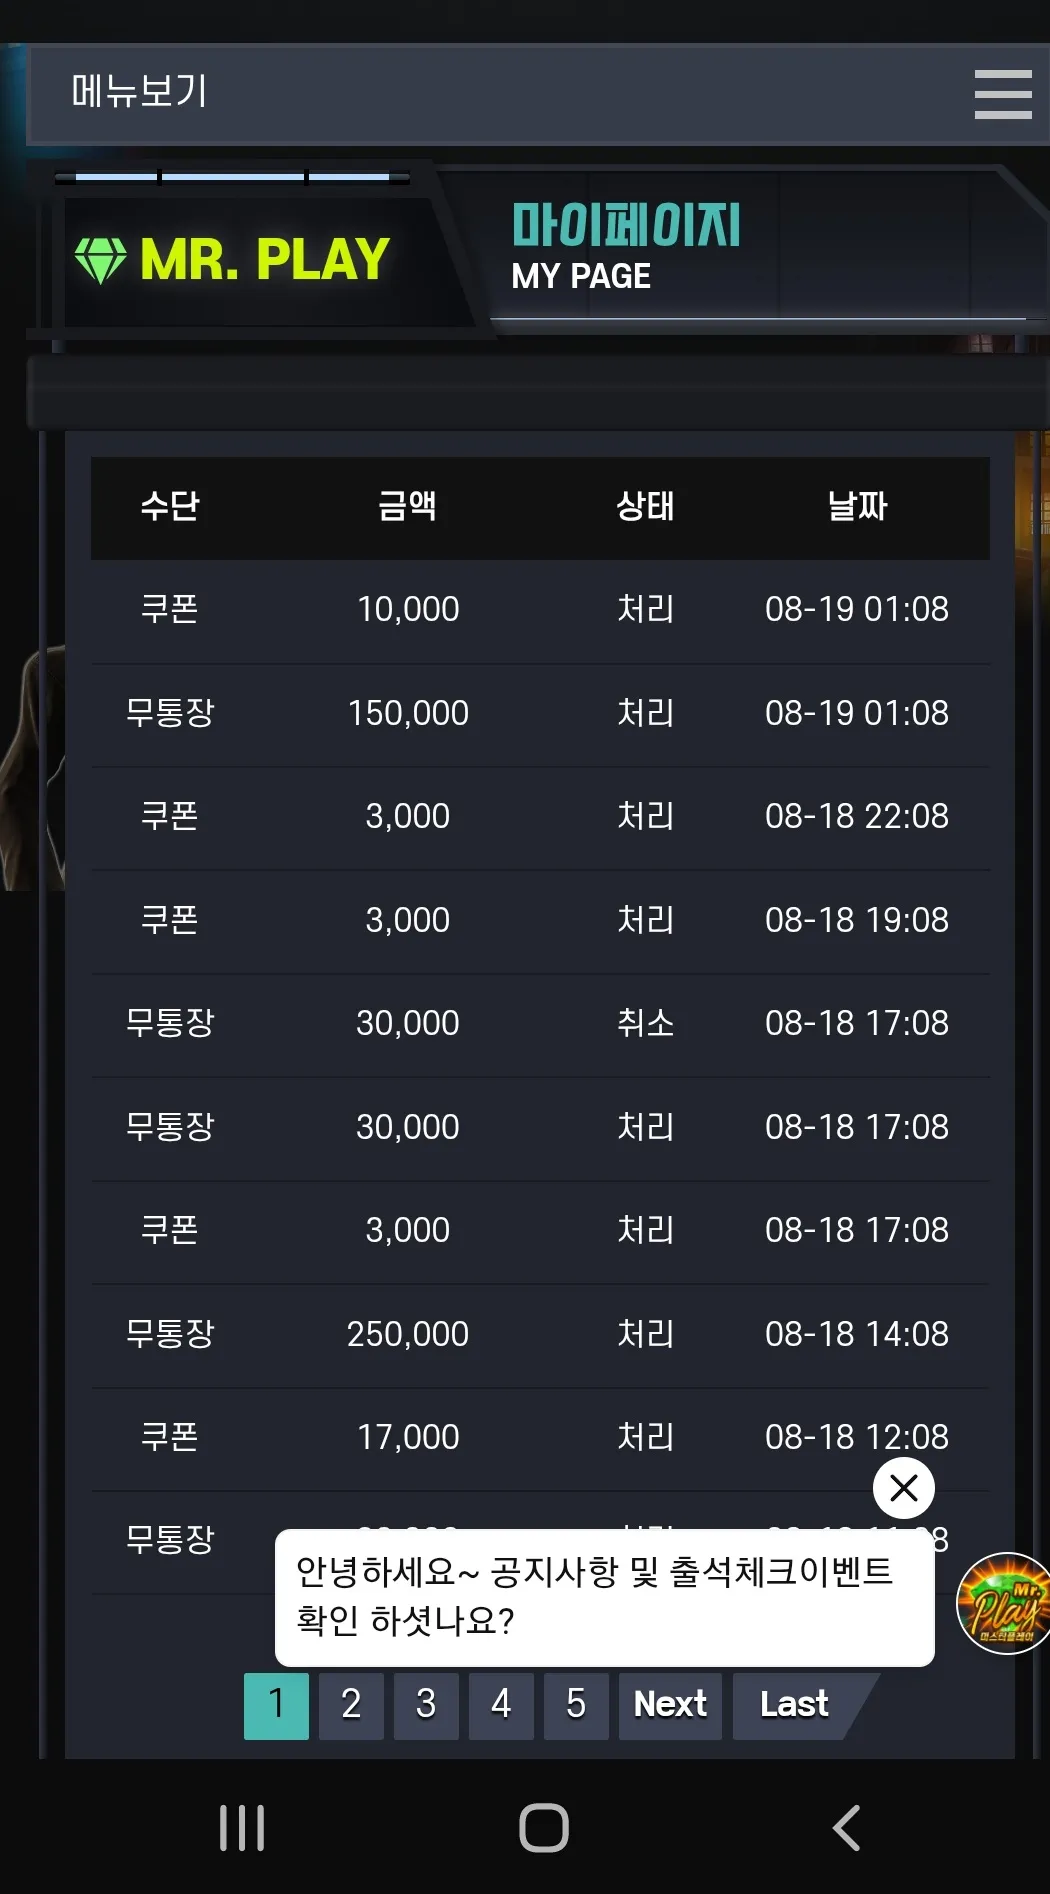Image resolution: width=1050 pixels, height=1894 pixels.
Task: Tap the 날짜 column header
Action: point(857,506)
